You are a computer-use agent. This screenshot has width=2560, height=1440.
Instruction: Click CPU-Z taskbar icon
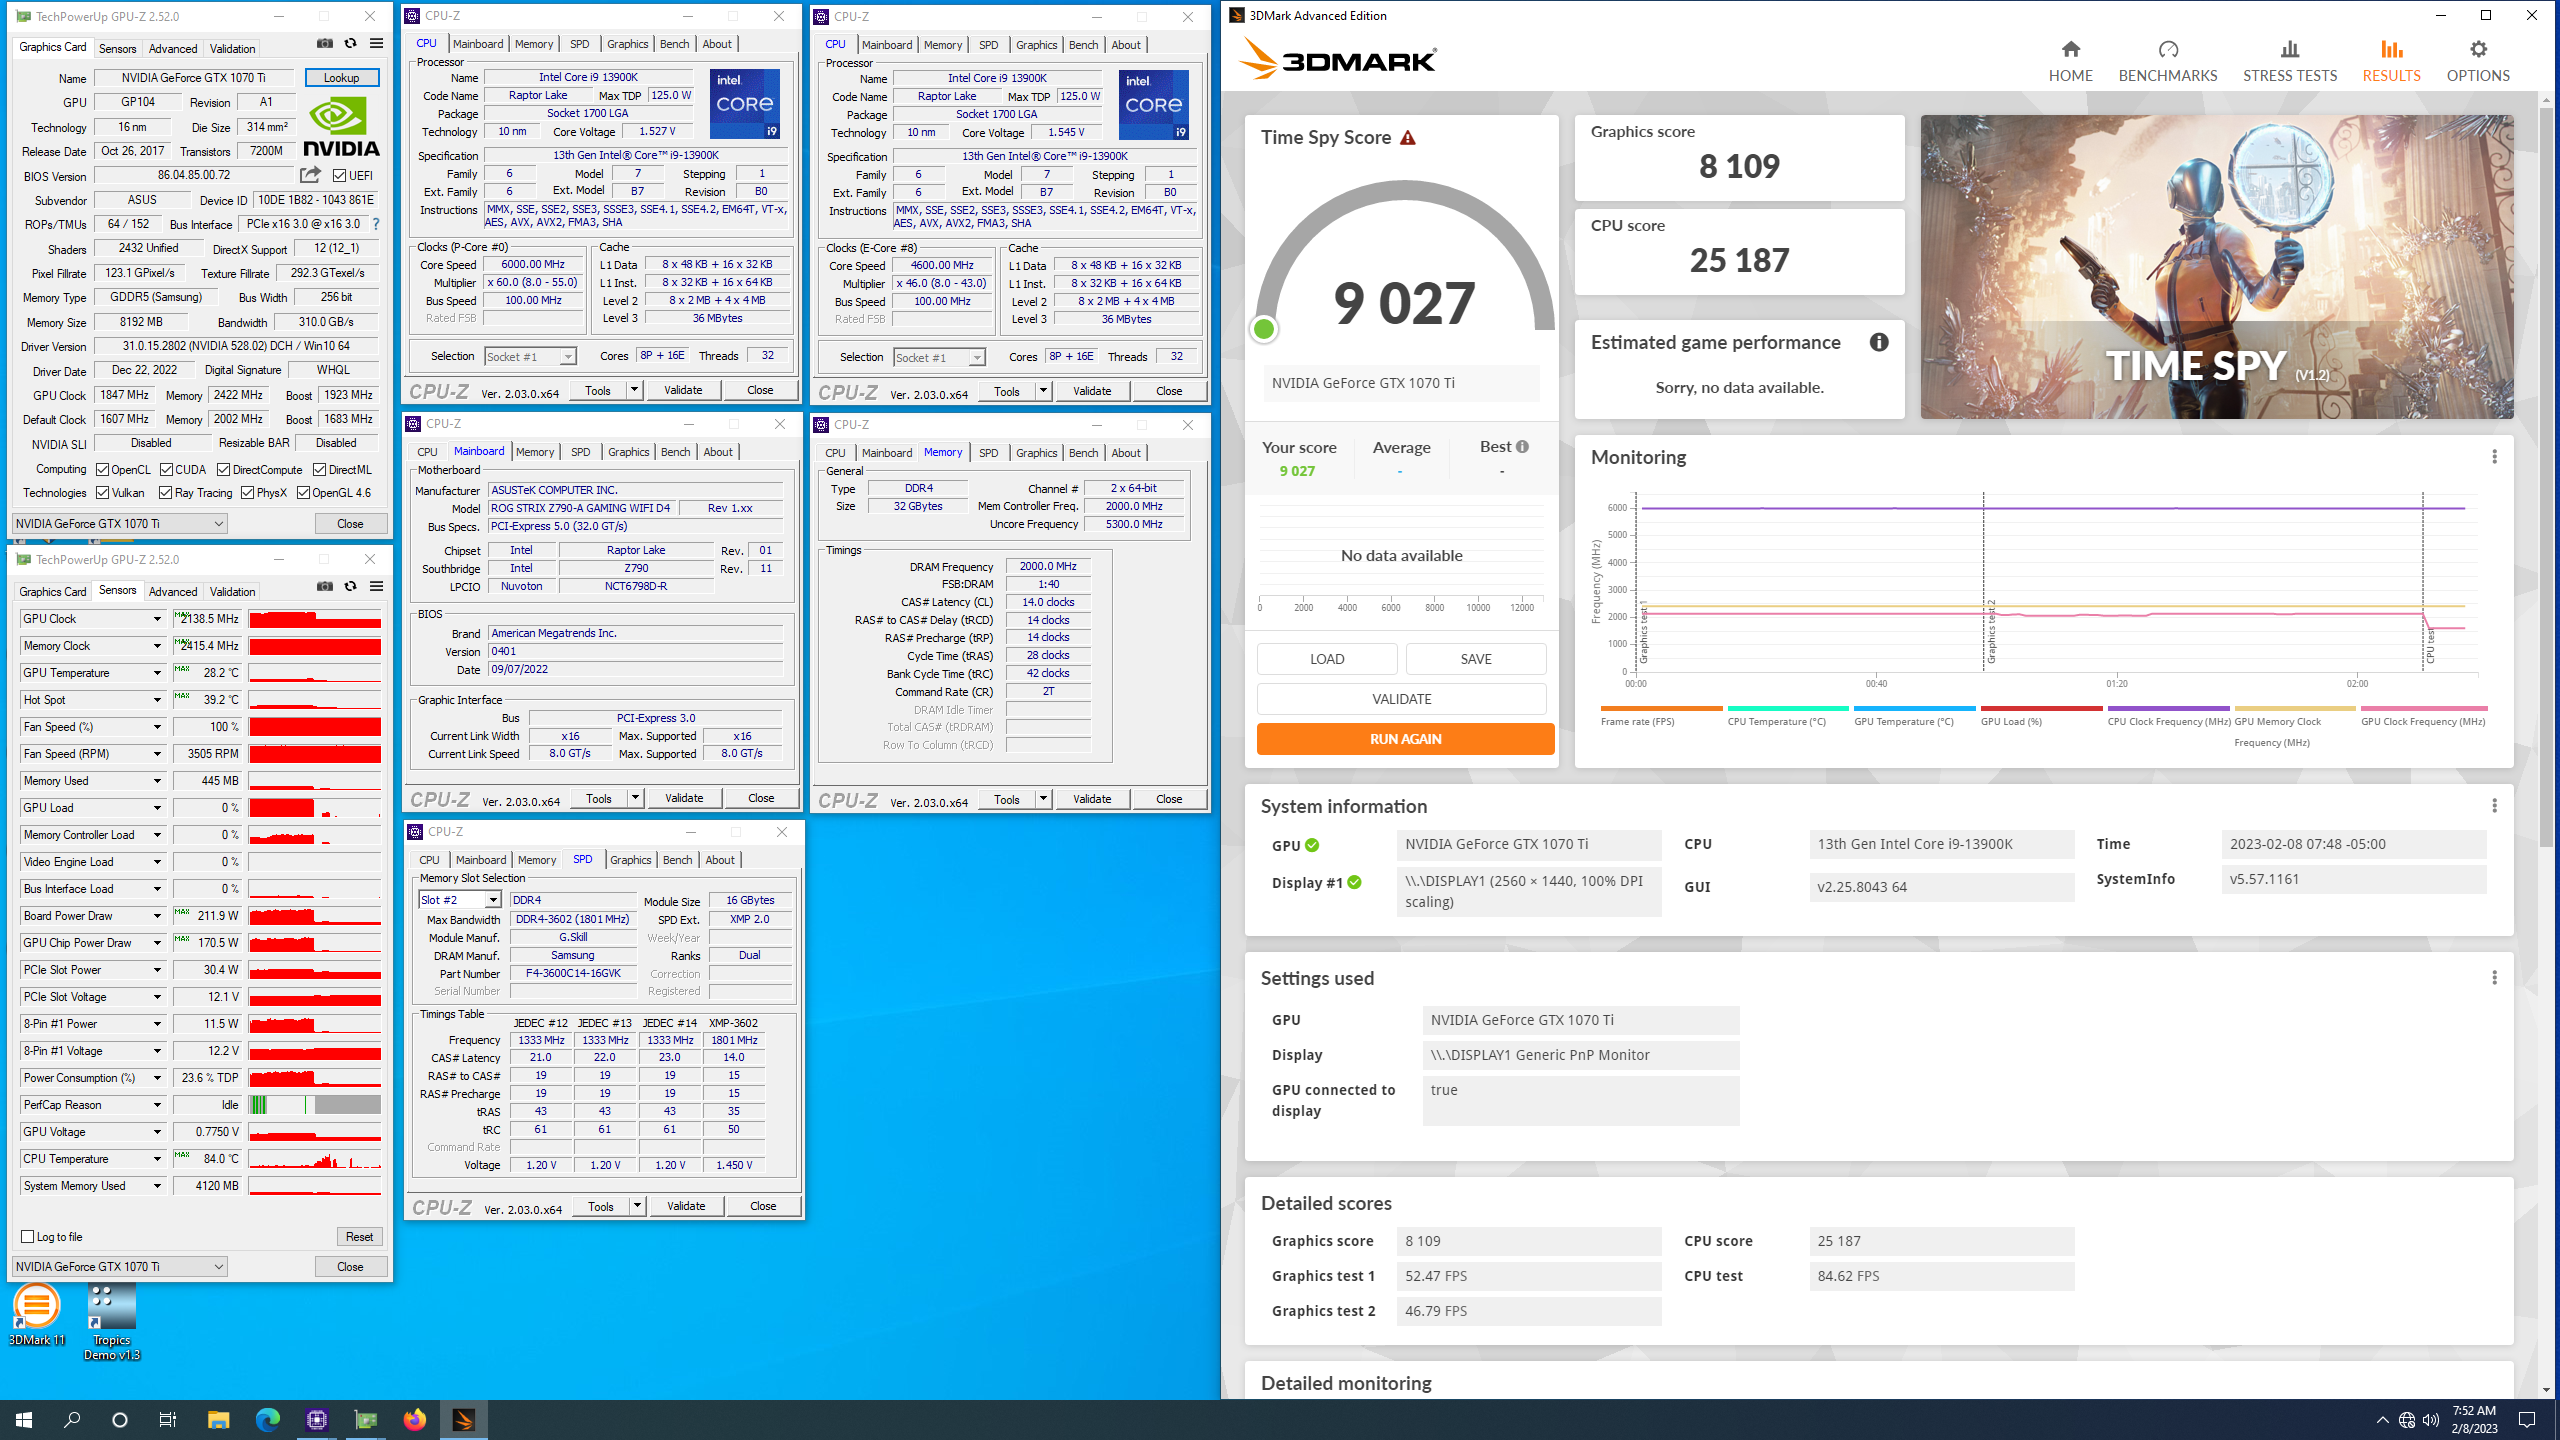pyautogui.click(x=317, y=1419)
